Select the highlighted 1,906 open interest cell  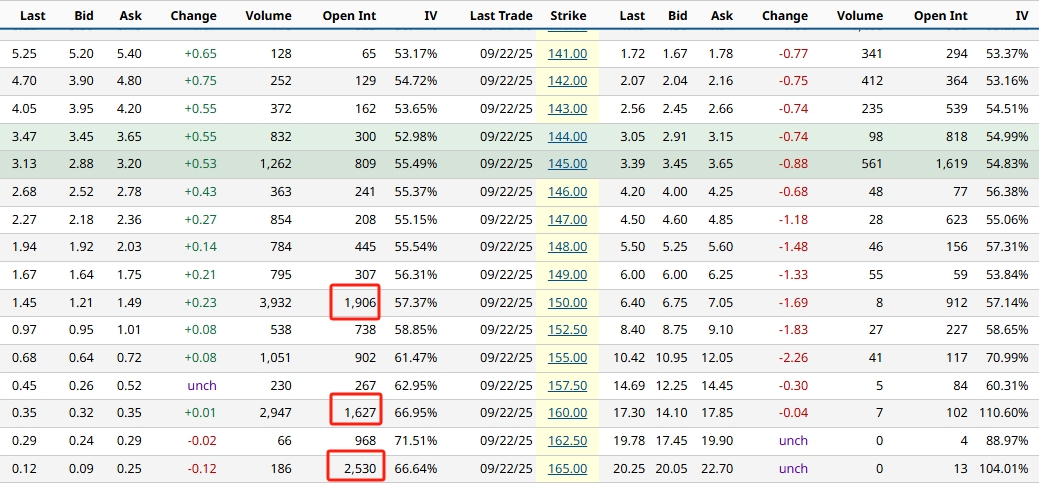pos(357,302)
